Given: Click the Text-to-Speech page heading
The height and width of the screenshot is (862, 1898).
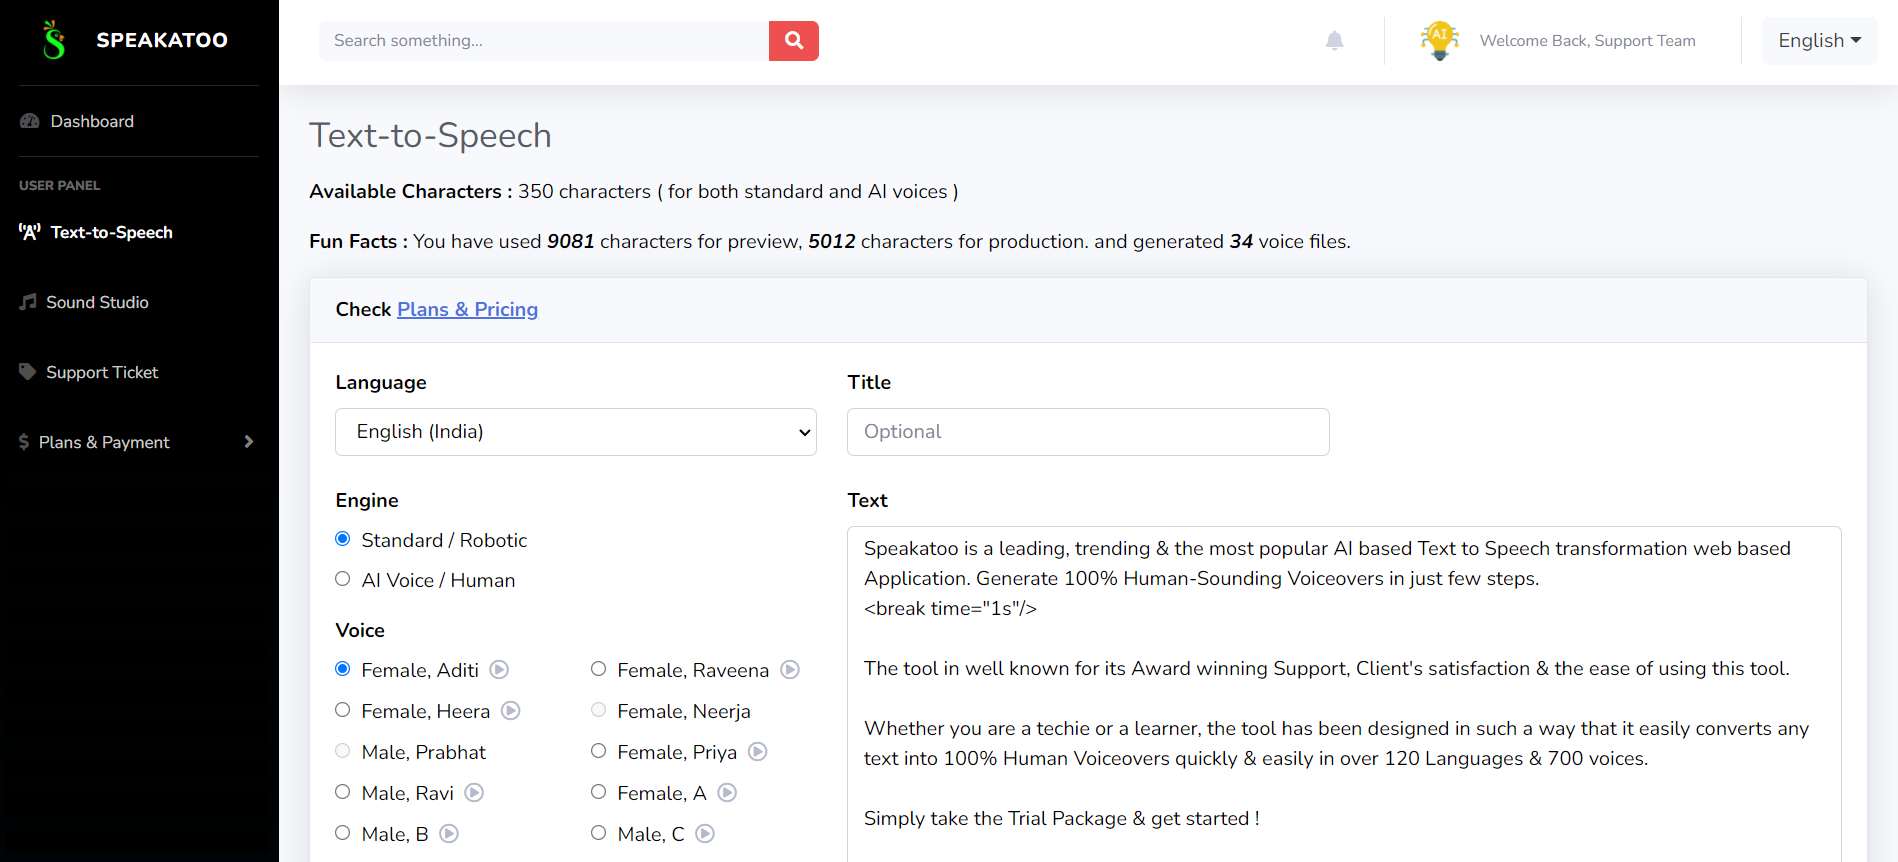Looking at the screenshot, I should coord(430,135).
